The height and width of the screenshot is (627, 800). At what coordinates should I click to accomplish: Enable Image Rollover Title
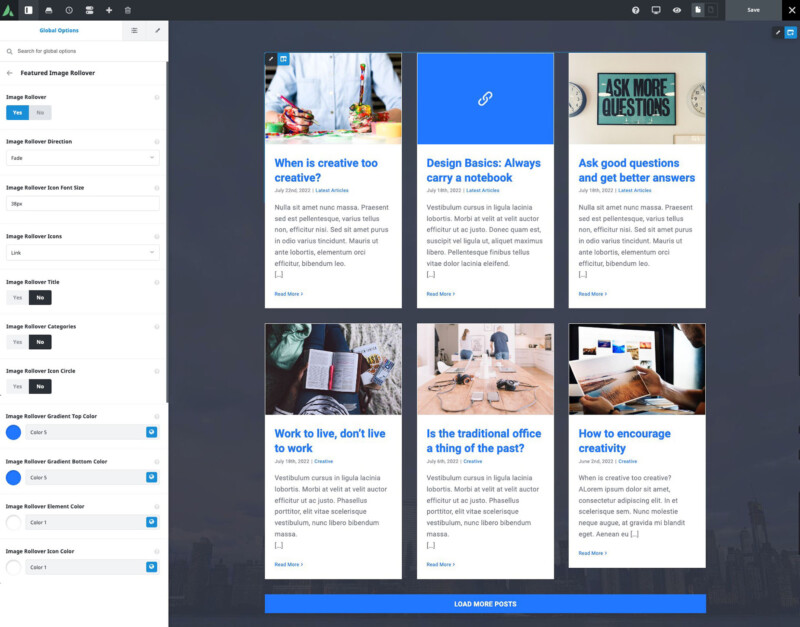pos(19,297)
